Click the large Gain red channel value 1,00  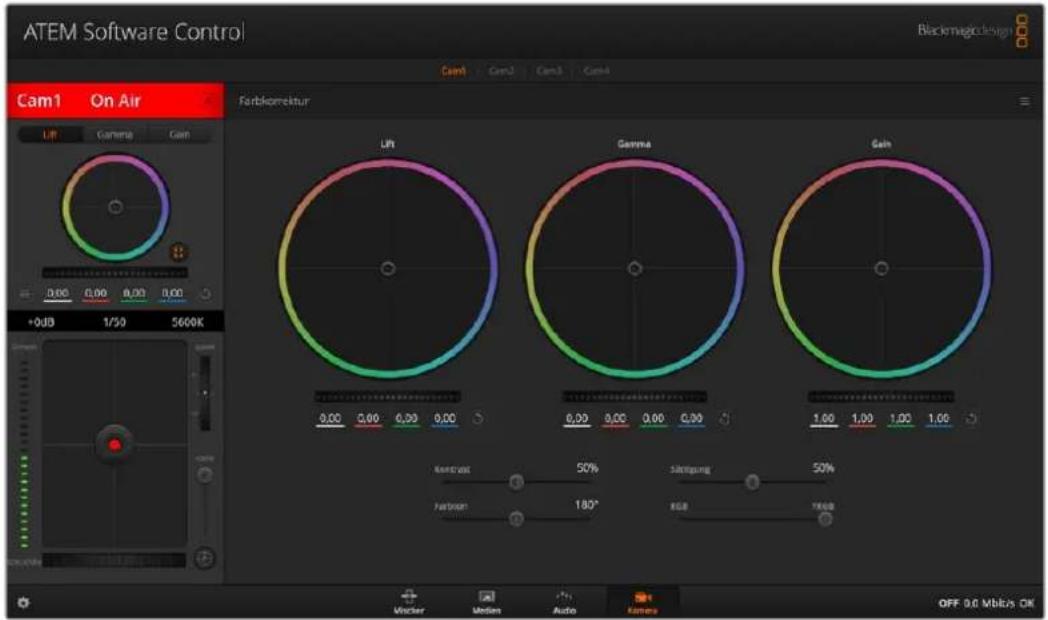click(x=862, y=420)
